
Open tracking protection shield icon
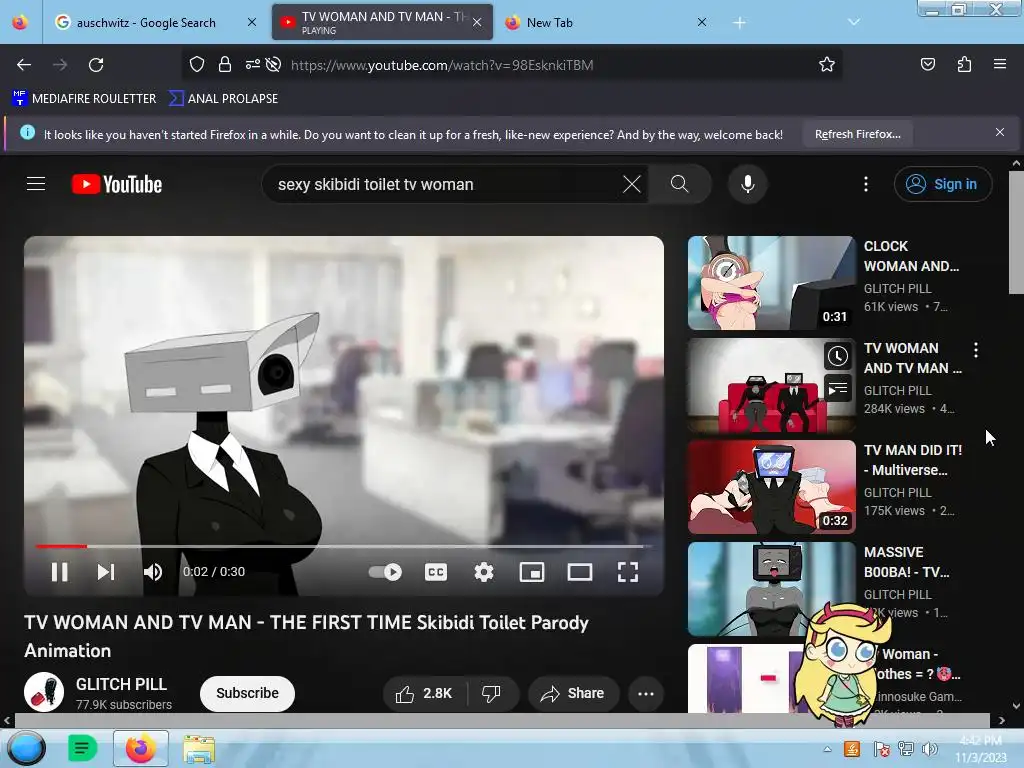point(197,64)
